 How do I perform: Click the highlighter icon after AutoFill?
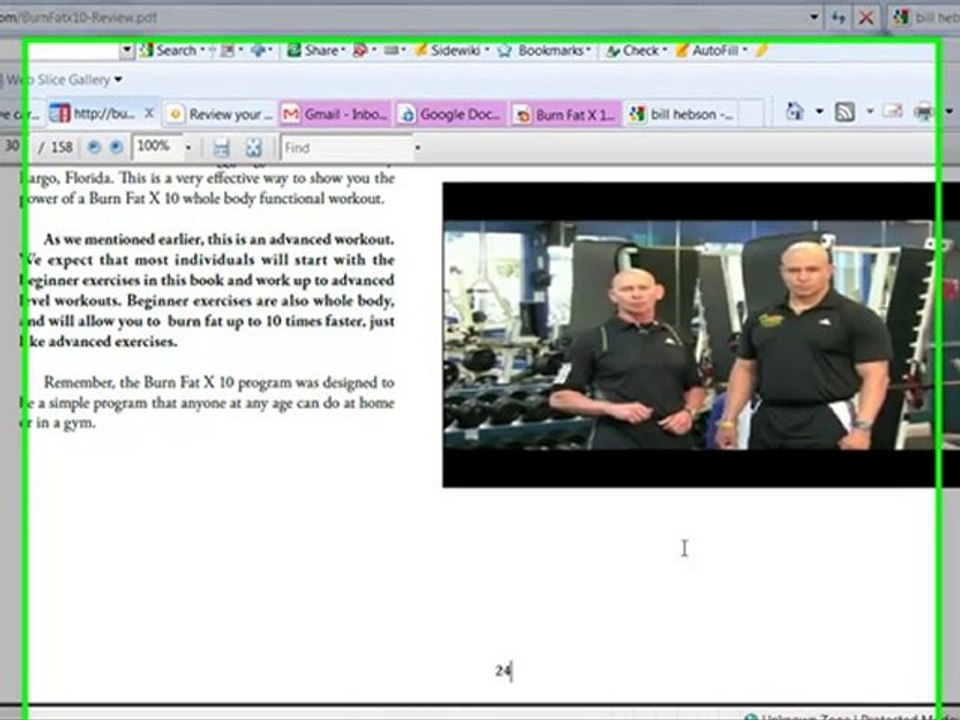tap(761, 51)
